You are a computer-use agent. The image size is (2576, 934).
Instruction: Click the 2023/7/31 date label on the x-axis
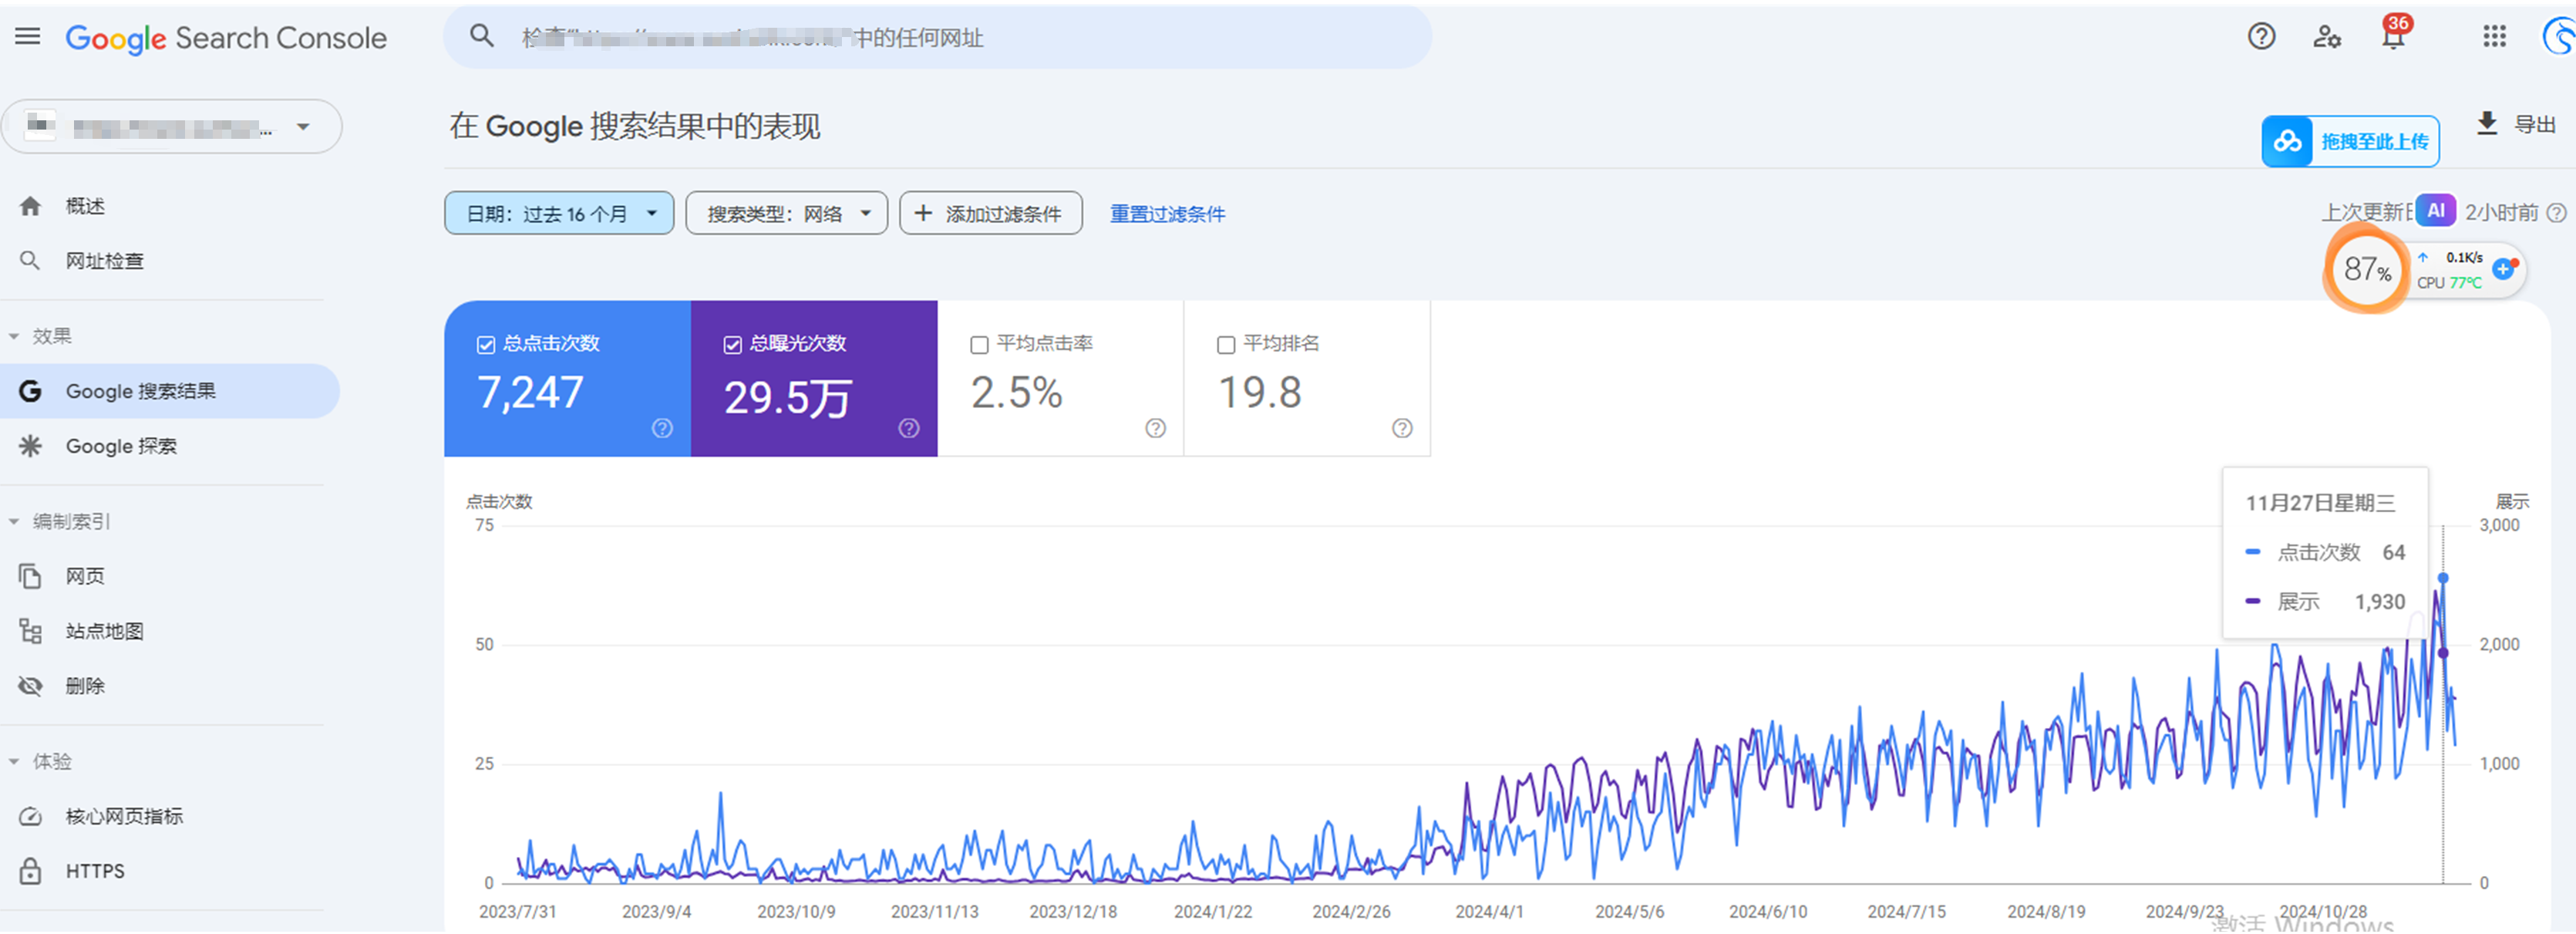tap(518, 912)
